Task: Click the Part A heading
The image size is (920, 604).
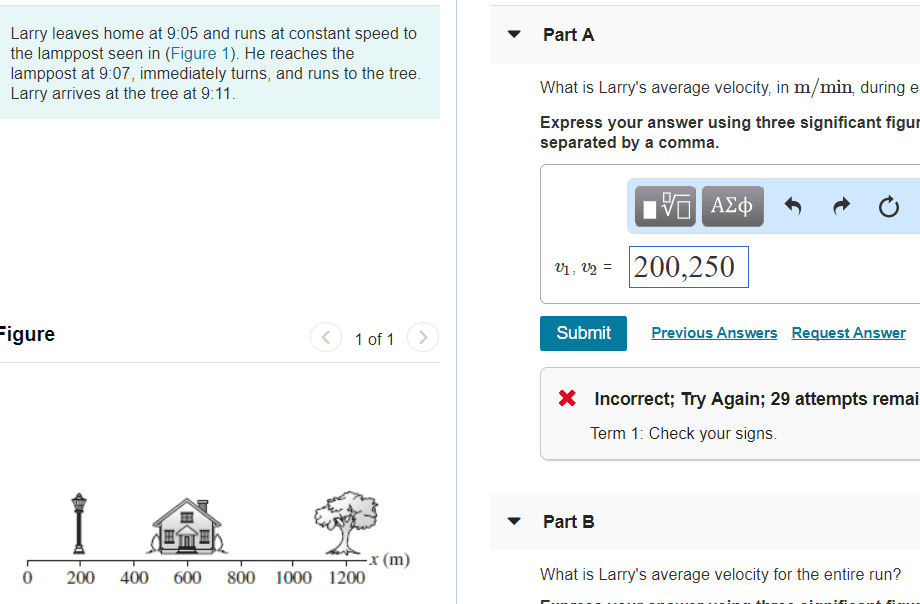Action: tap(568, 34)
